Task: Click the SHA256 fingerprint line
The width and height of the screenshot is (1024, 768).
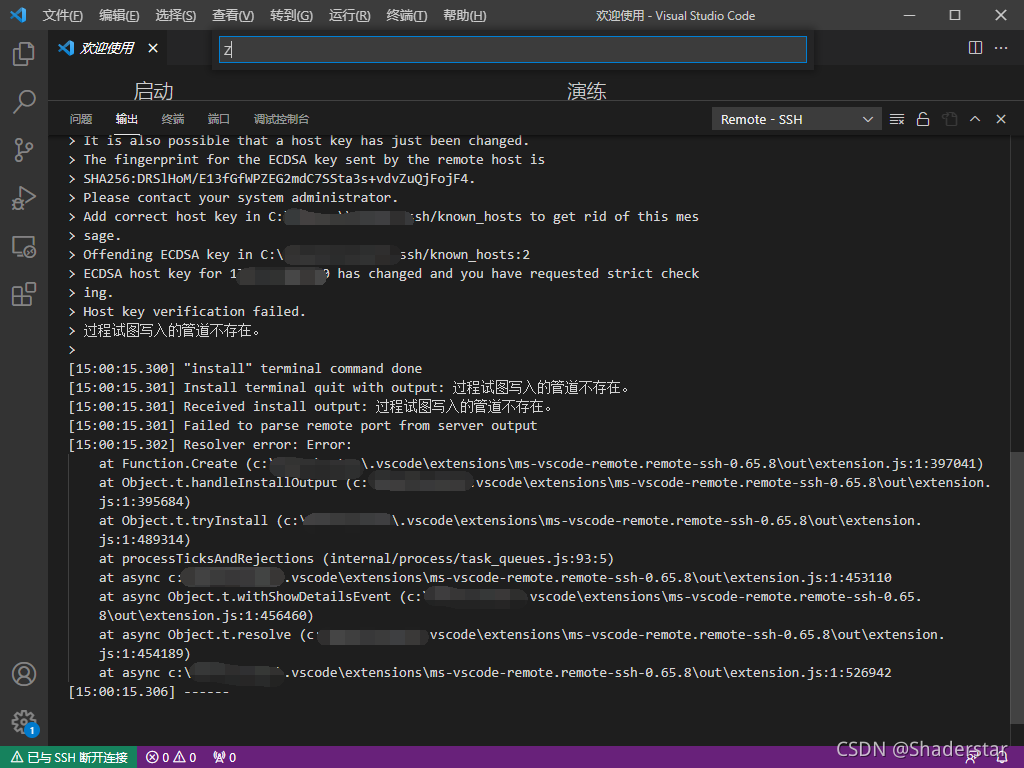Action: coord(279,178)
